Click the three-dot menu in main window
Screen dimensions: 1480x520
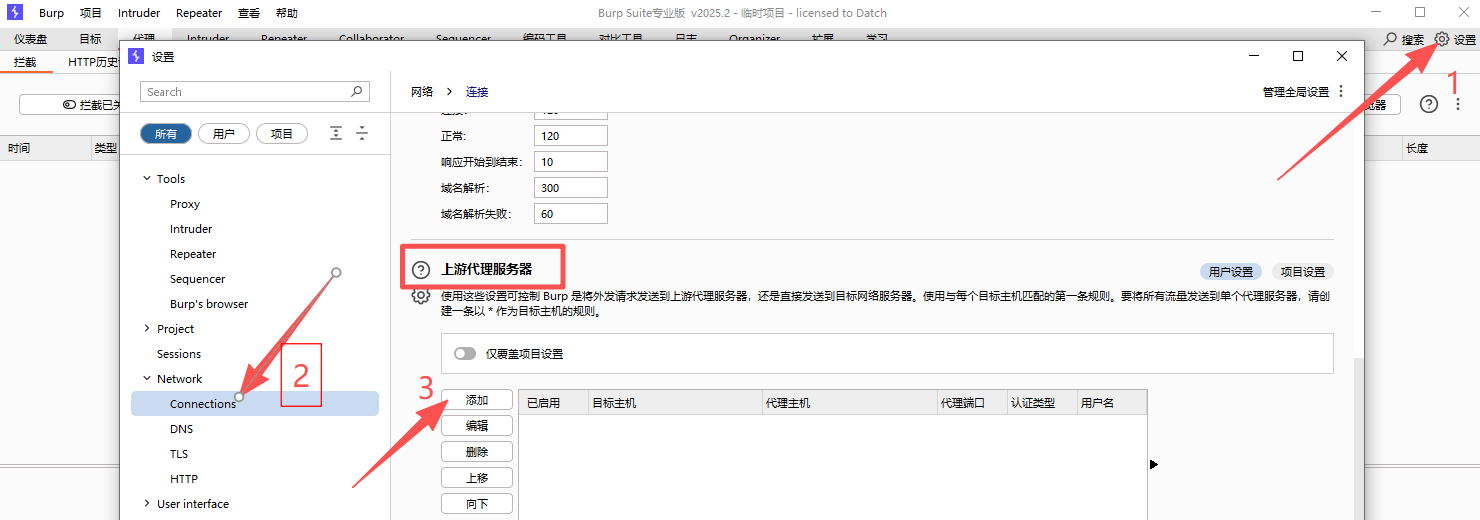[x=1459, y=104]
